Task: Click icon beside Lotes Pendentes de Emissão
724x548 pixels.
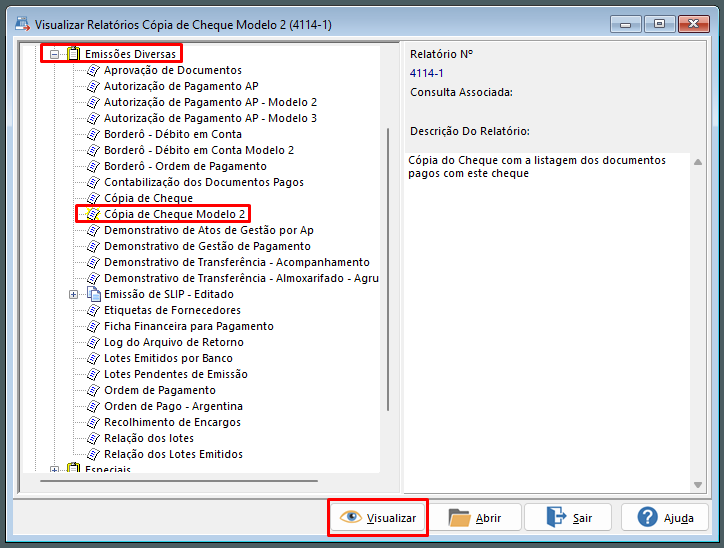Action: pyautogui.click(x=94, y=374)
